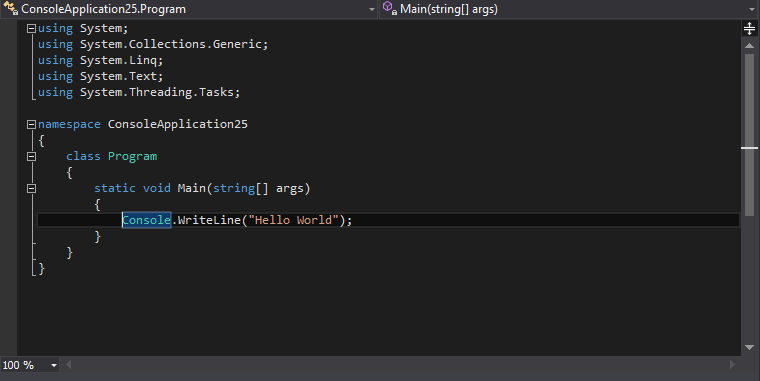
Task: Click the System.Threading.Tasks using line
Action: [139, 93]
